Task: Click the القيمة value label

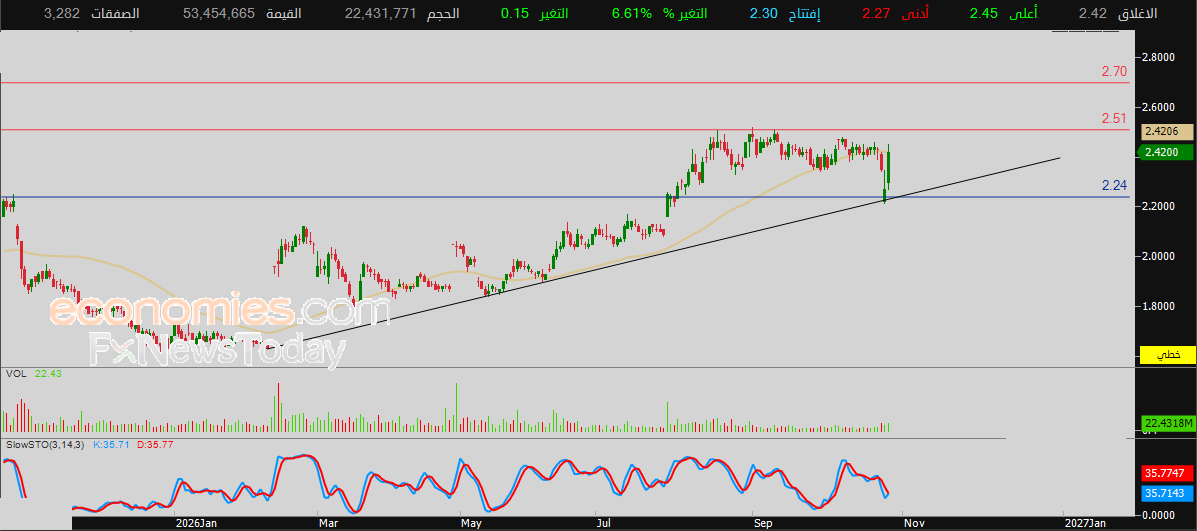Action: pos(283,13)
